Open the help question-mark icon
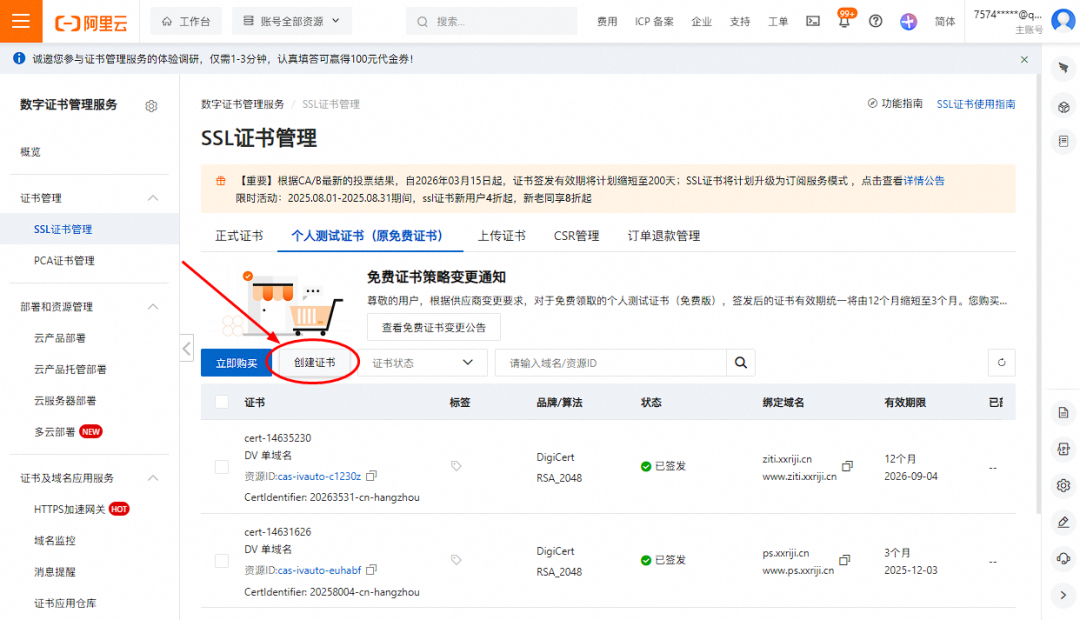 click(x=875, y=21)
